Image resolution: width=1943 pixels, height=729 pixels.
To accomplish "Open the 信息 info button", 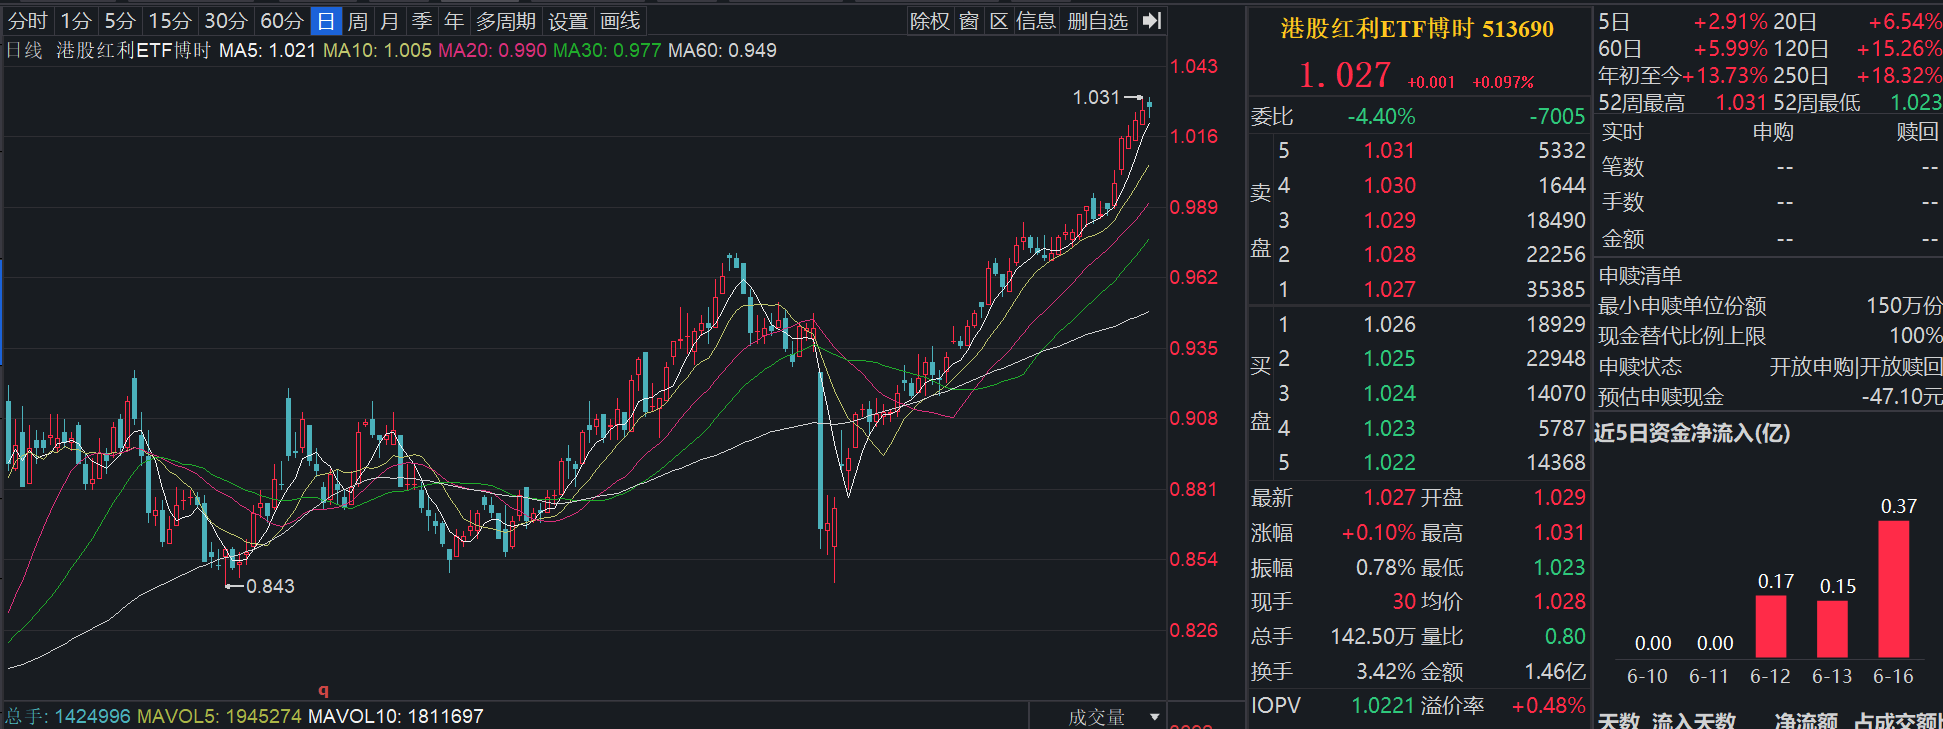I will tap(1036, 21).
